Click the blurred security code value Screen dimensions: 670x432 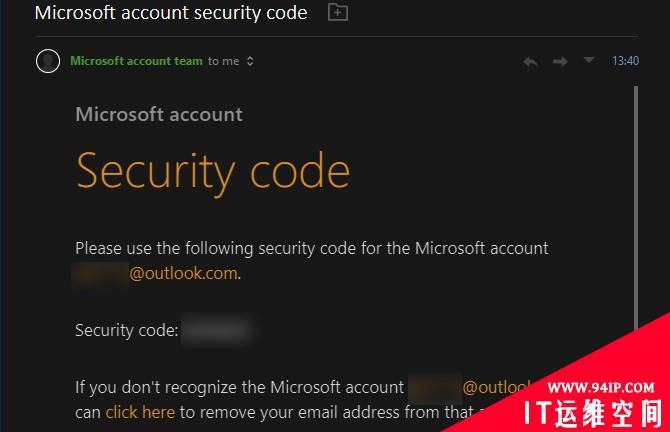pos(217,330)
